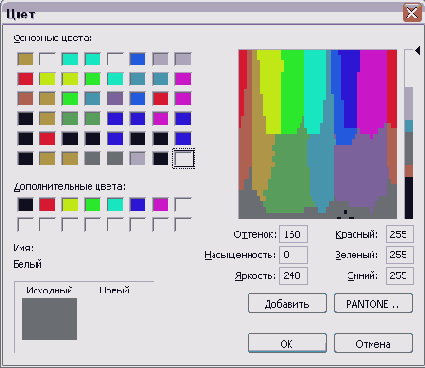Select the magenta swatch in the fourth basic row
The height and width of the screenshot is (368, 425).
tap(160, 119)
